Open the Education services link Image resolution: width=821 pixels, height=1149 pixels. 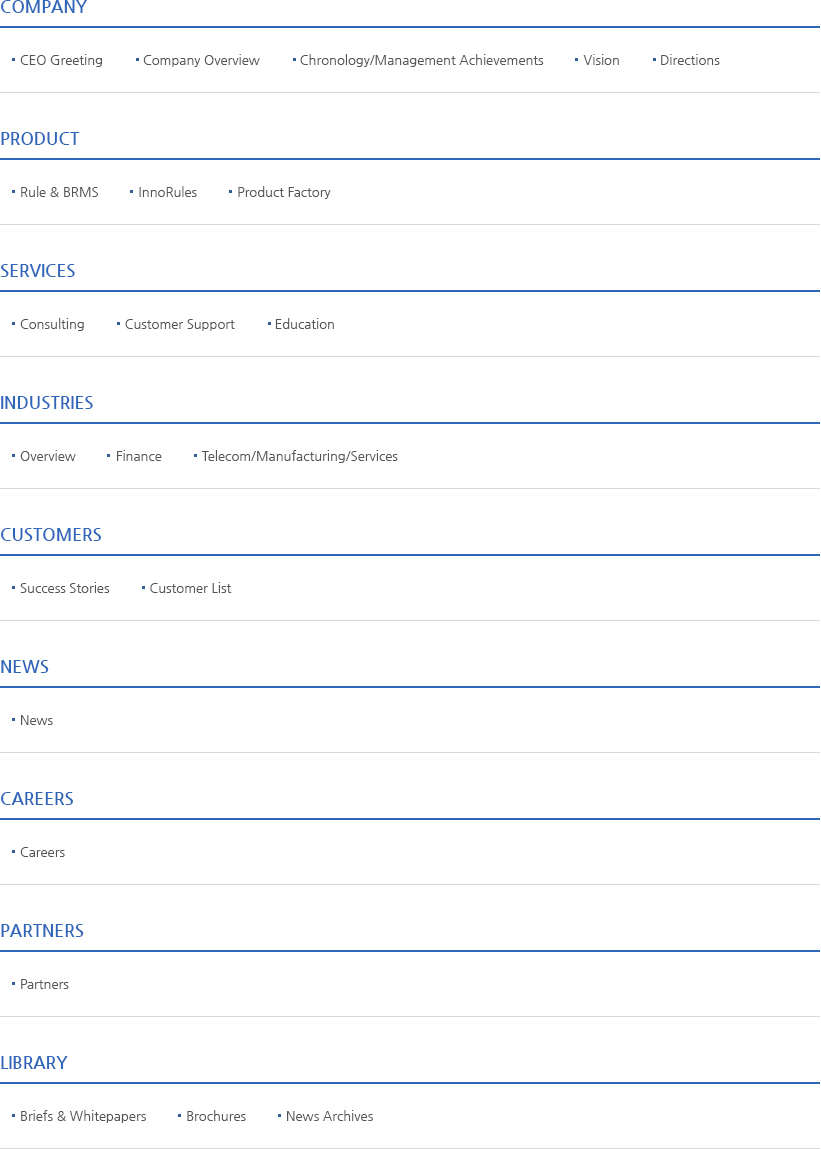tap(304, 324)
